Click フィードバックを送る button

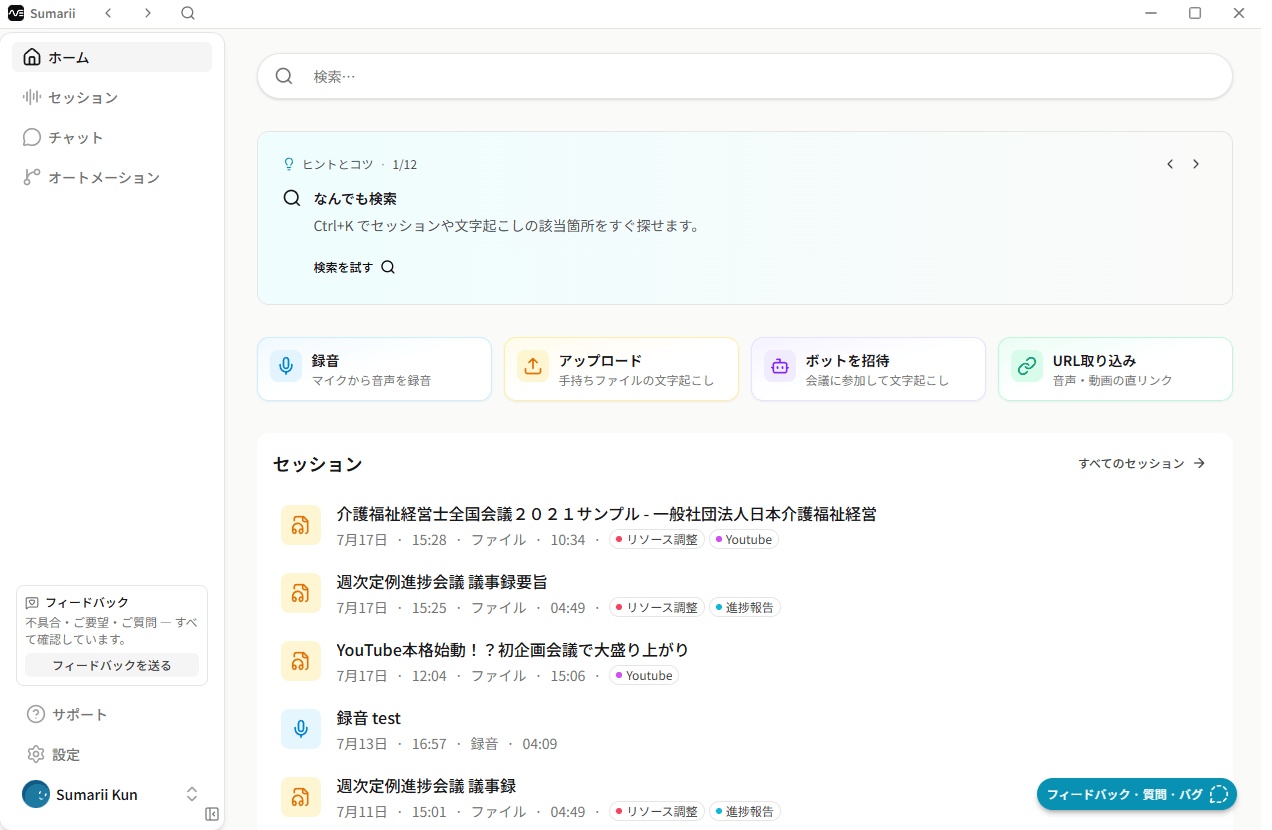tap(112, 665)
